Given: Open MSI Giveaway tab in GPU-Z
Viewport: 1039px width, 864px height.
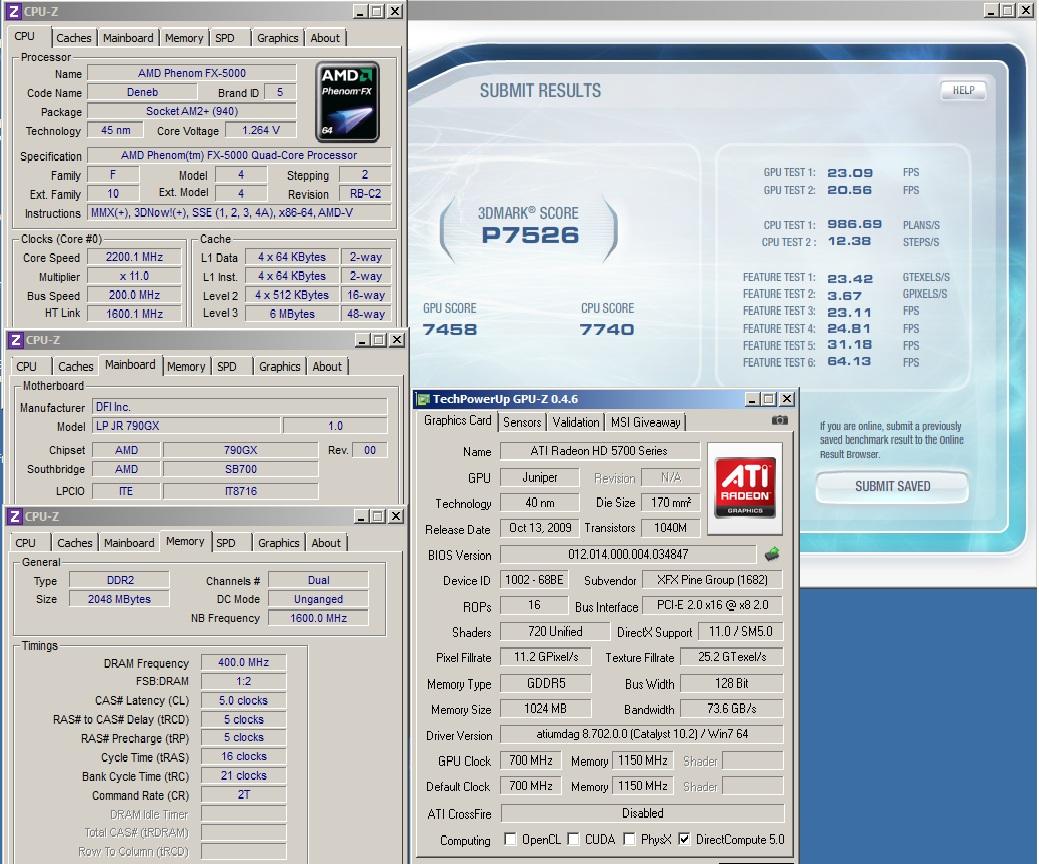Looking at the screenshot, I should [x=645, y=422].
